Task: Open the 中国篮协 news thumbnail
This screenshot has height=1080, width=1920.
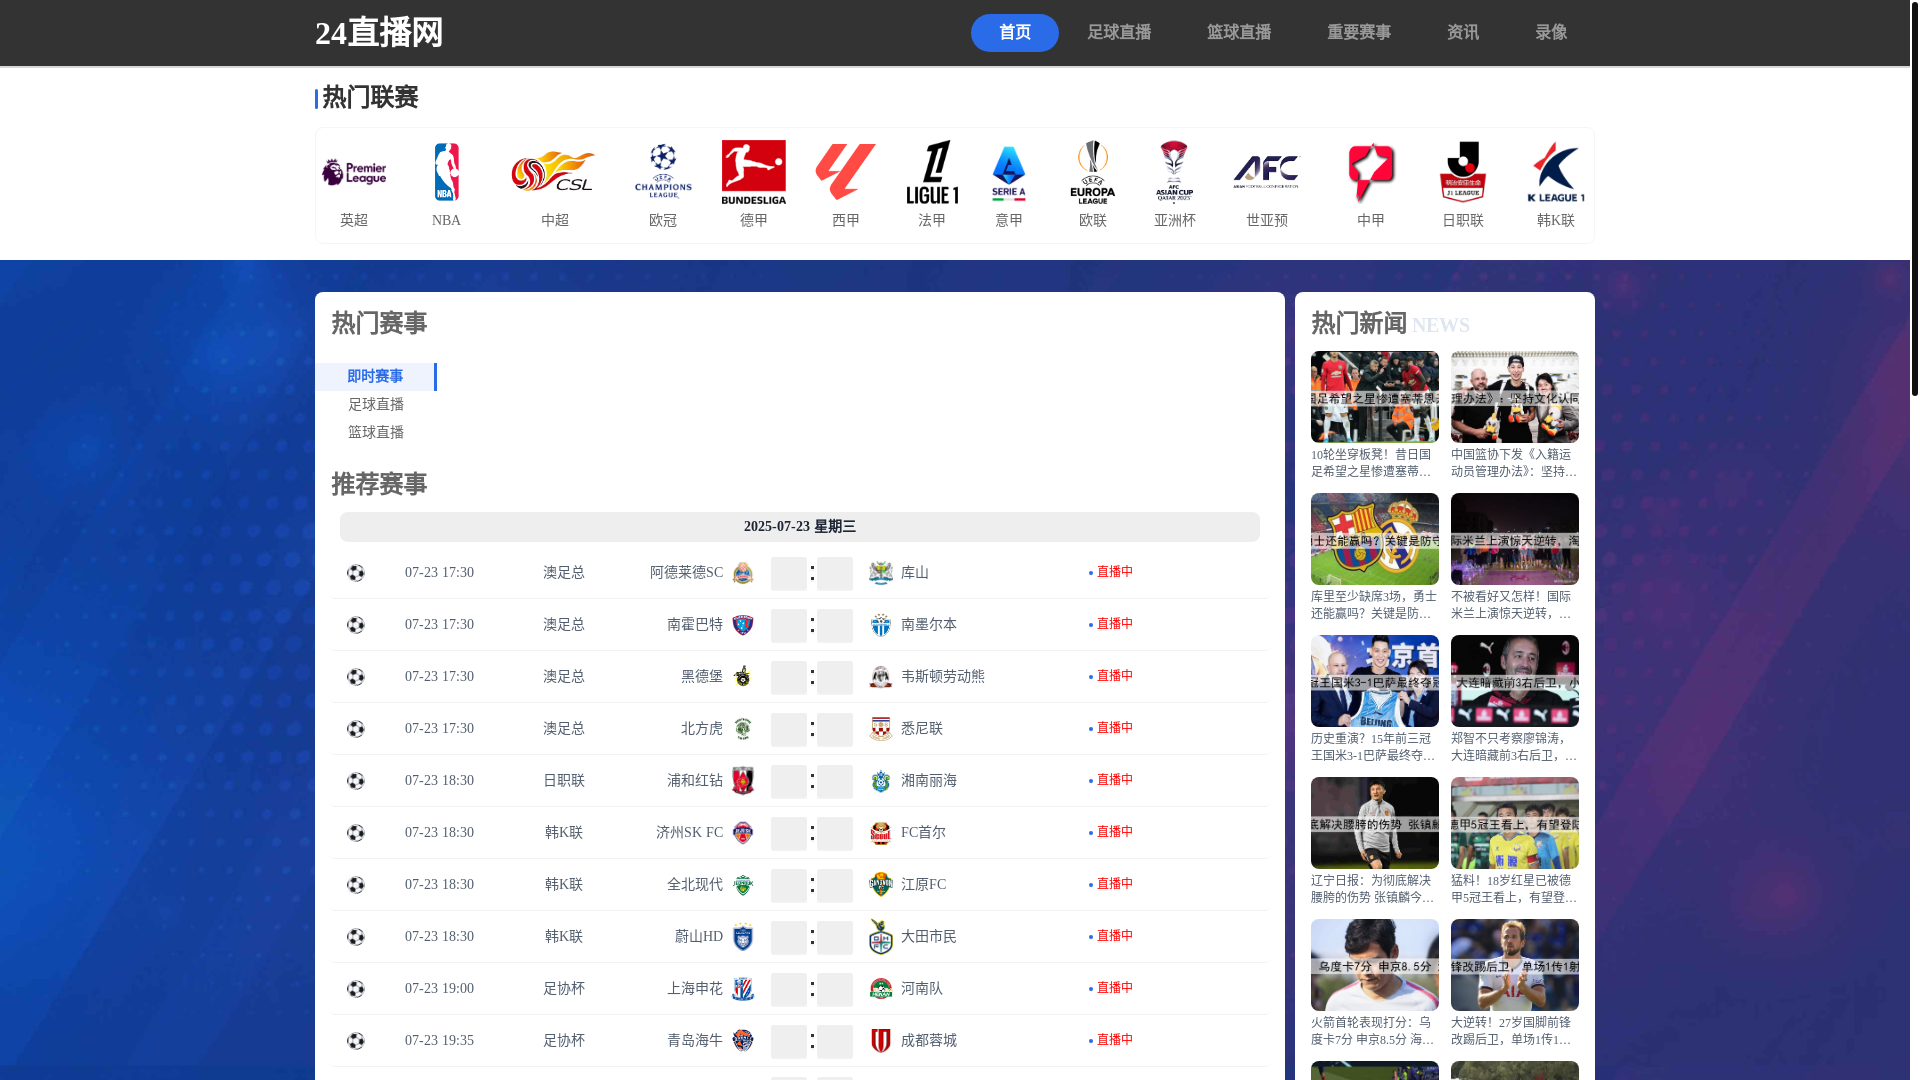Action: (1515, 397)
